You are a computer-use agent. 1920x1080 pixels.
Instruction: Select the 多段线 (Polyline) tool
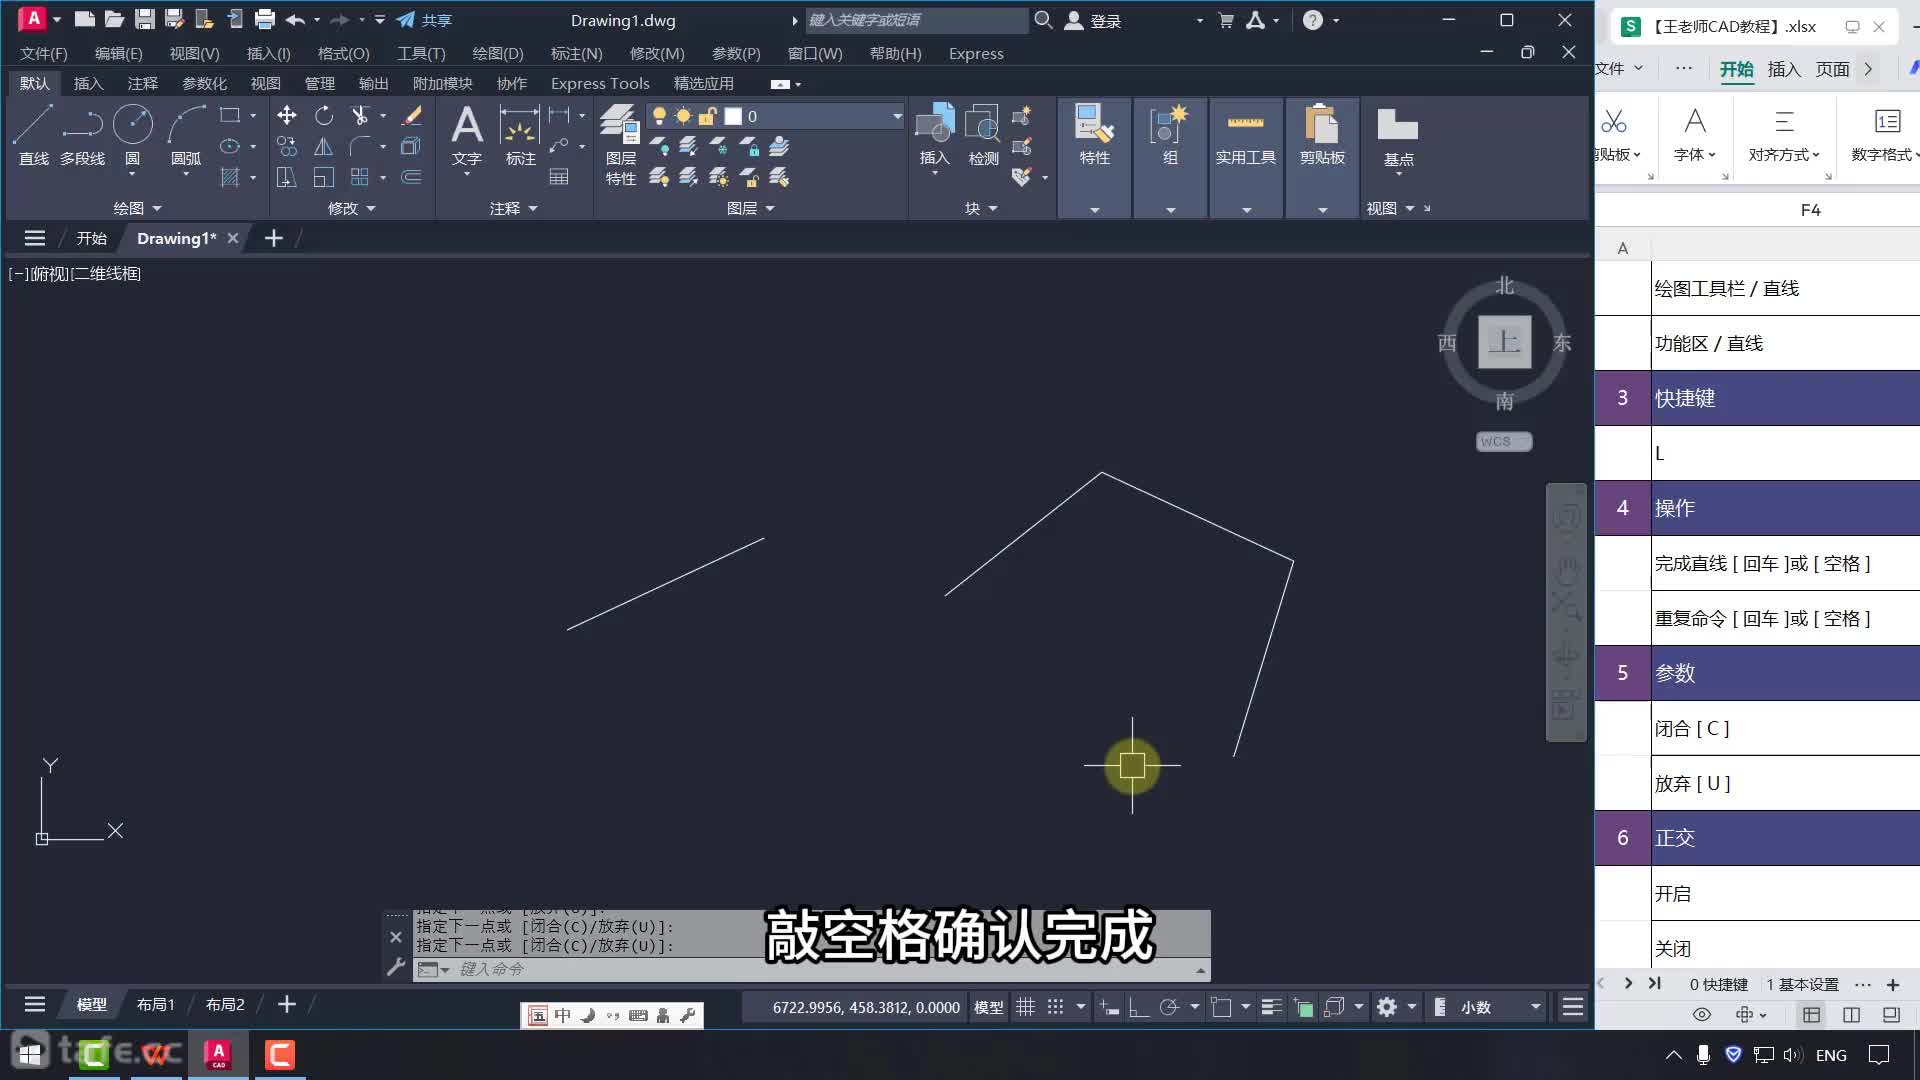pyautogui.click(x=82, y=135)
